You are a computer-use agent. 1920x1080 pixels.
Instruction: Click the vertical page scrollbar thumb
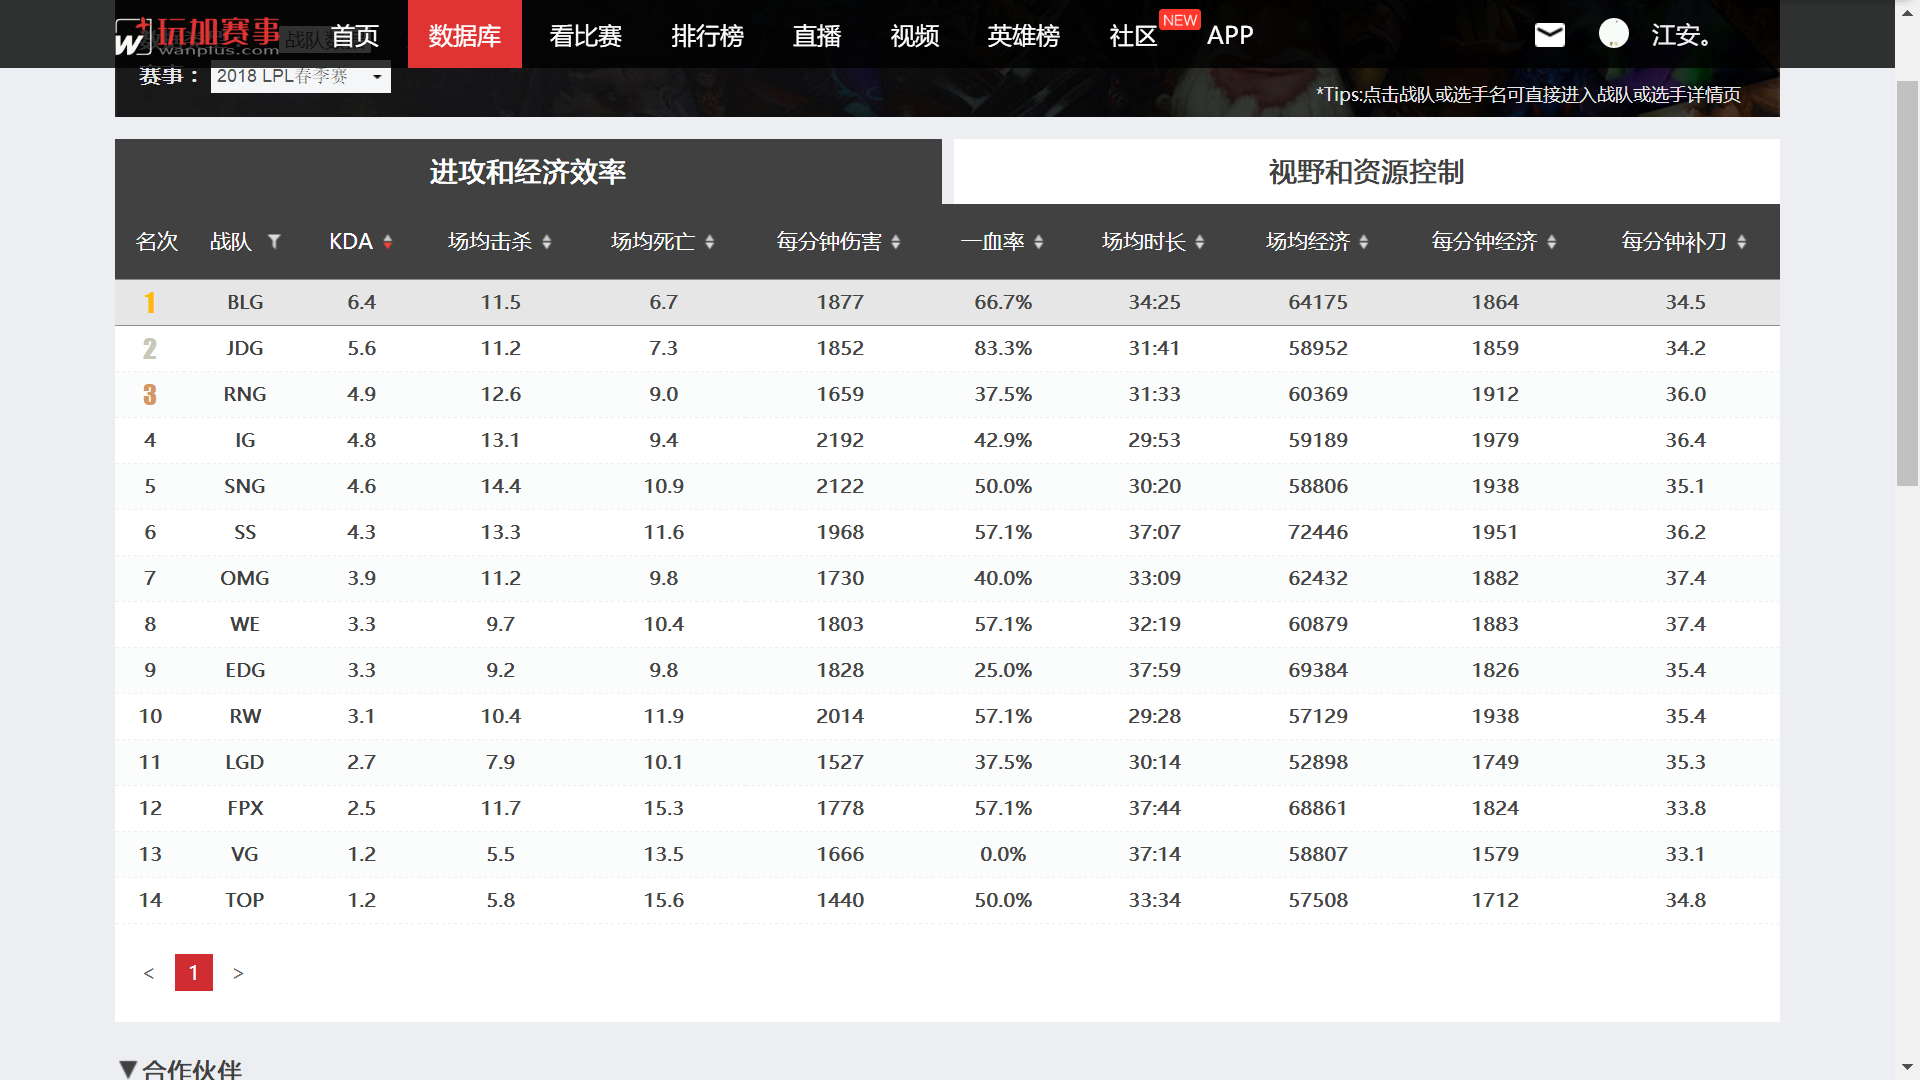[1908, 283]
